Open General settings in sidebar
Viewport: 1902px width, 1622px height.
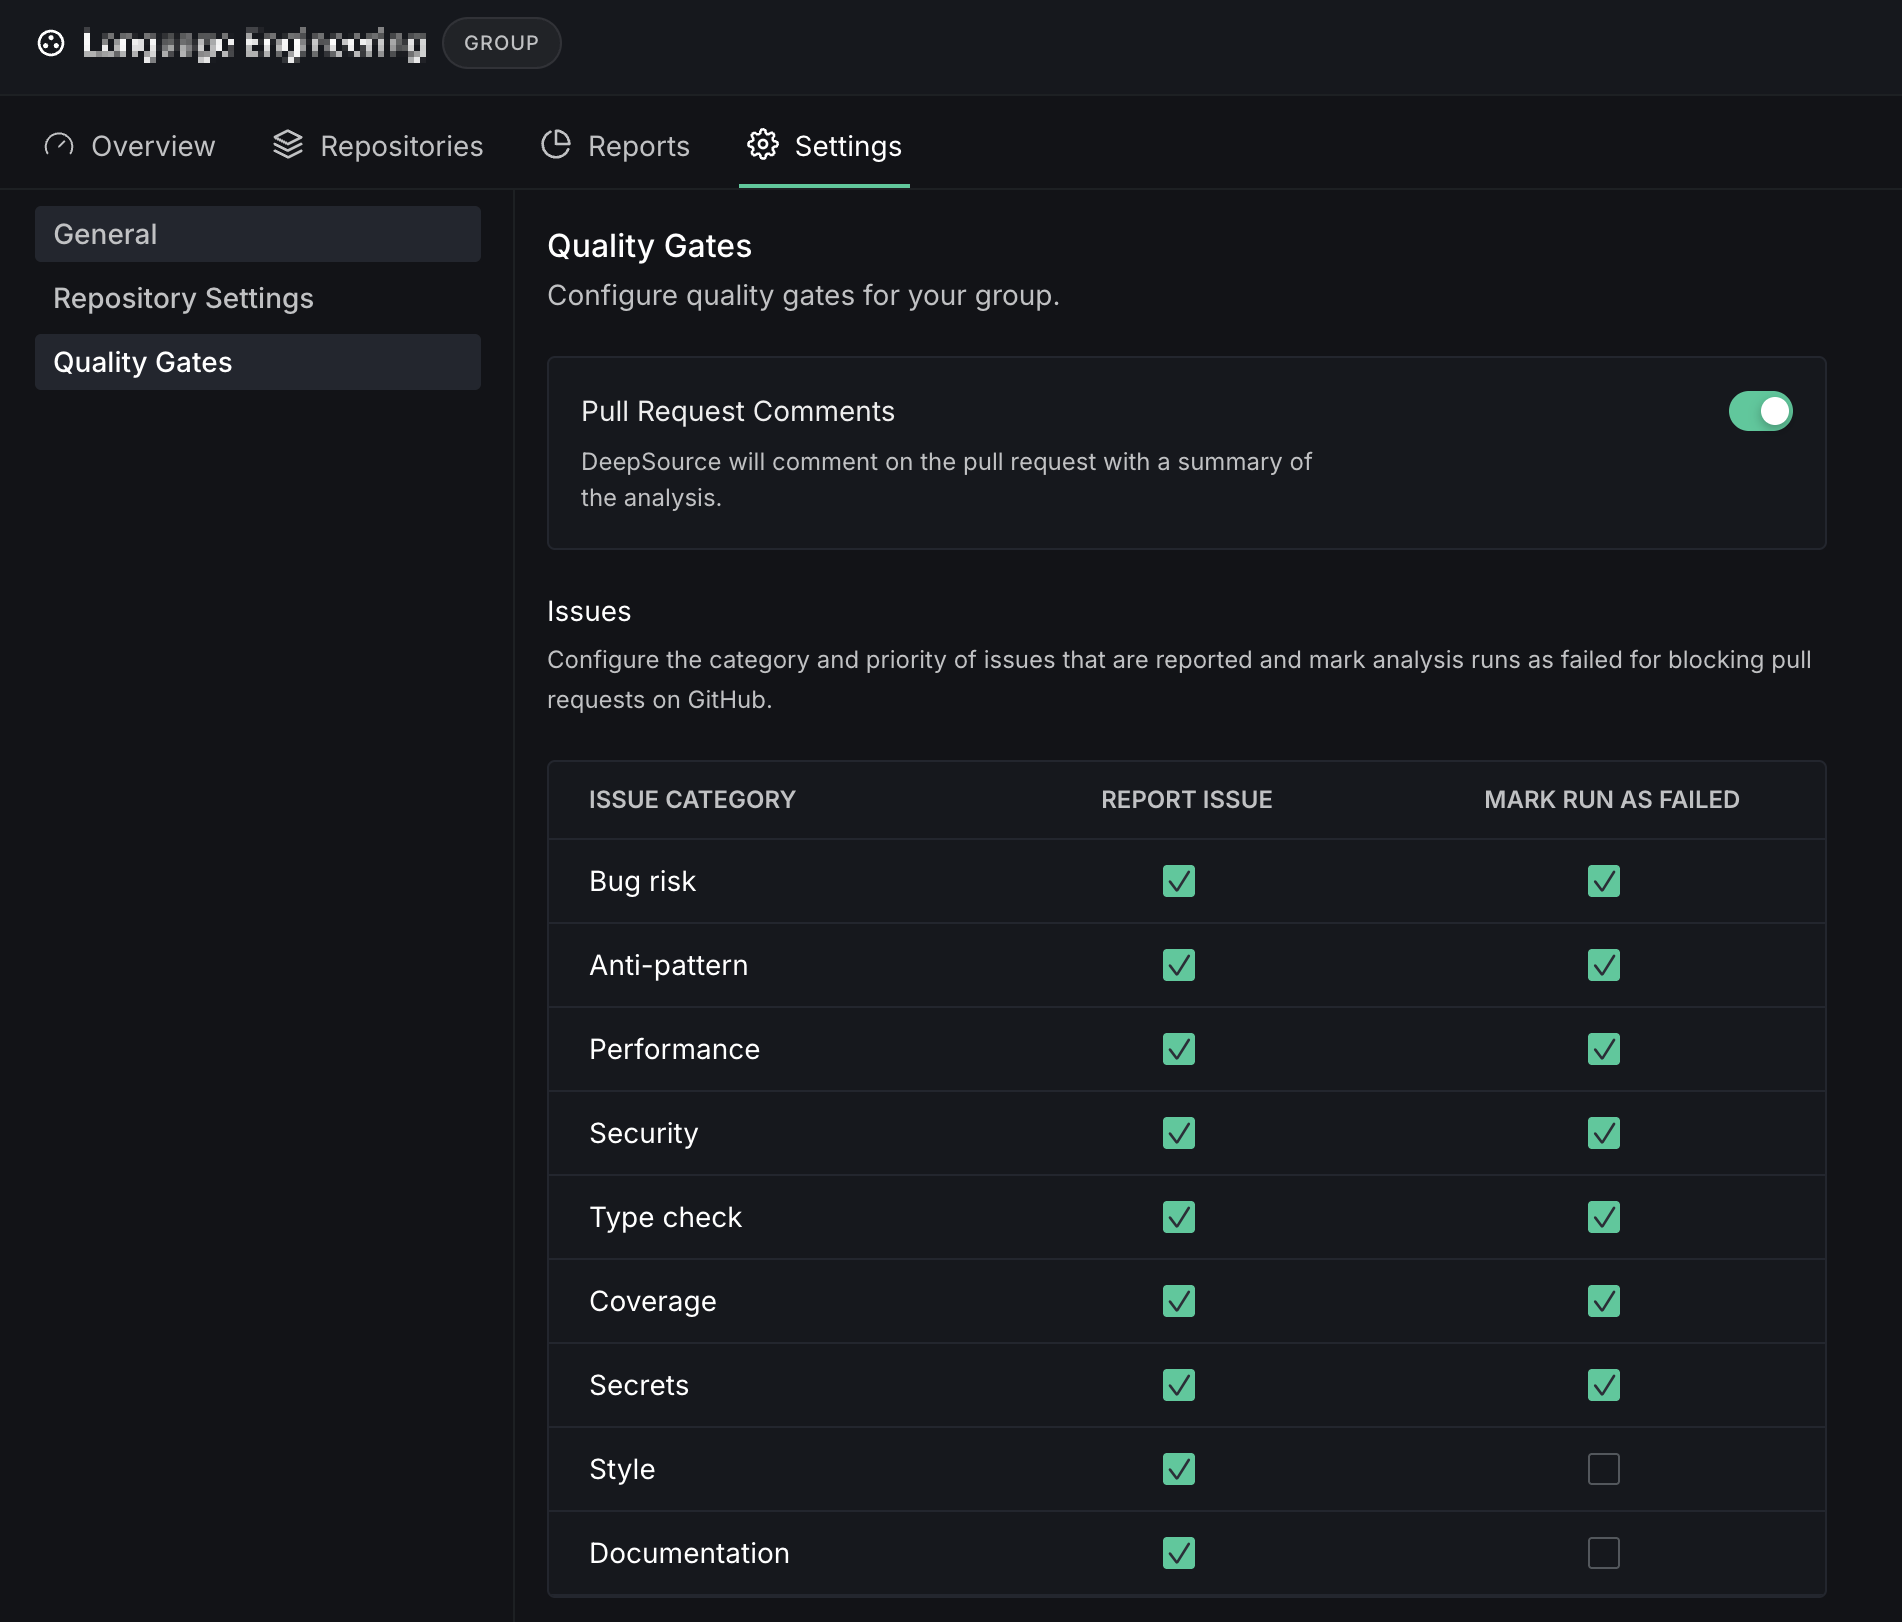[x=258, y=234]
